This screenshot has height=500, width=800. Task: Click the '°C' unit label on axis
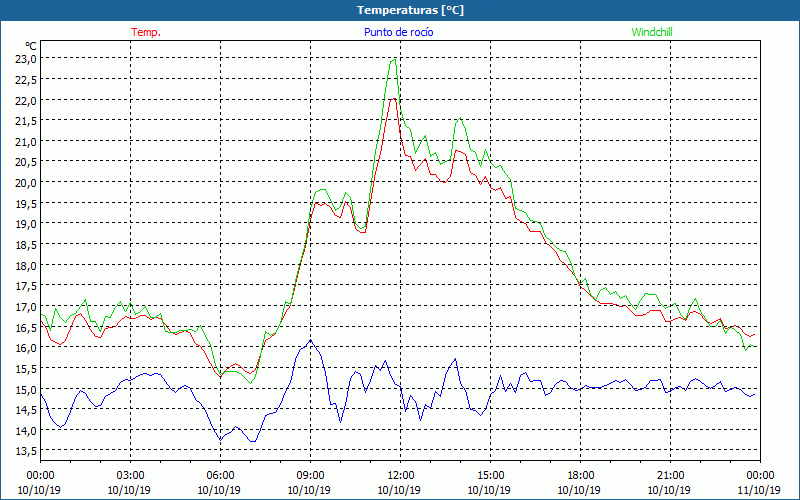click(x=31, y=47)
